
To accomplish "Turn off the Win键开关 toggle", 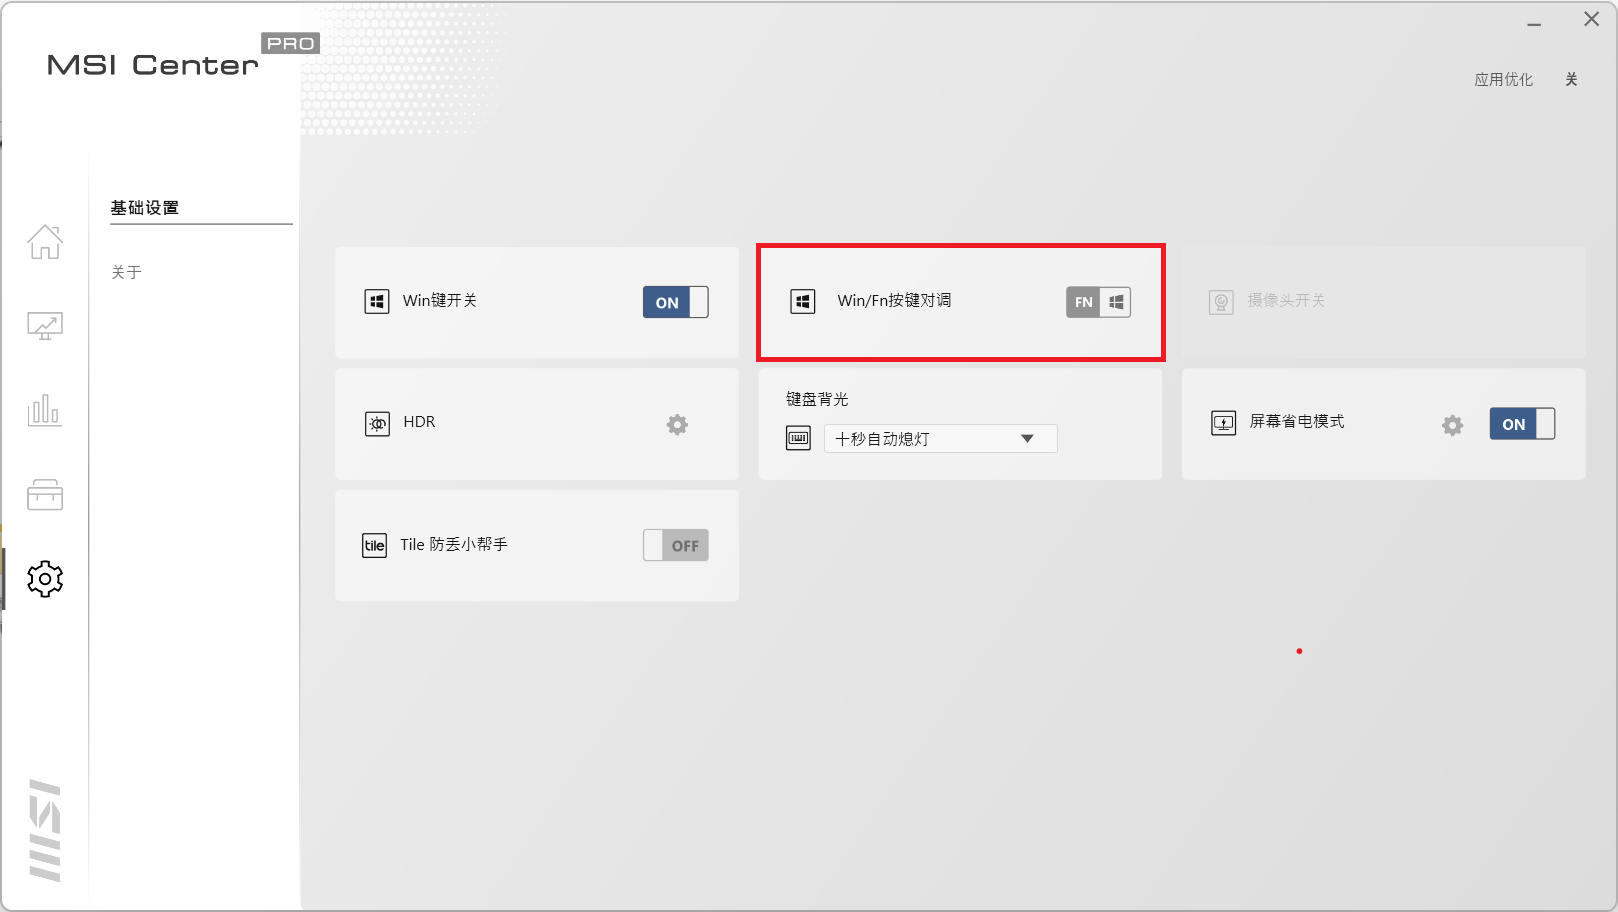I will tap(675, 302).
